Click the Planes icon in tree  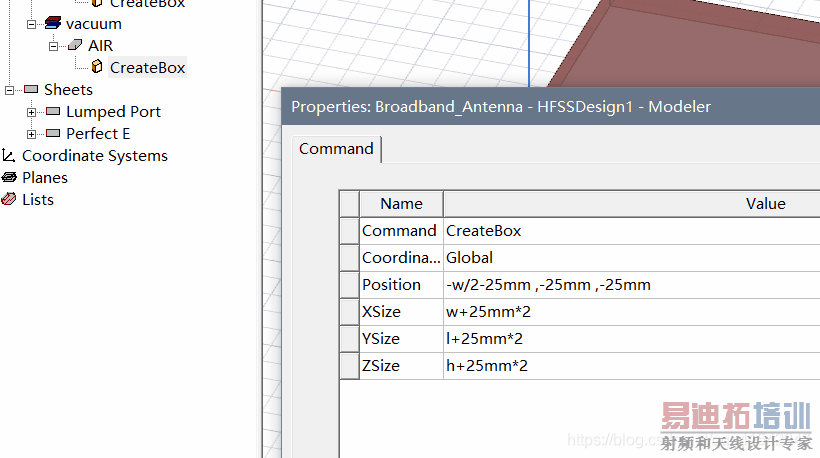click(x=9, y=177)
